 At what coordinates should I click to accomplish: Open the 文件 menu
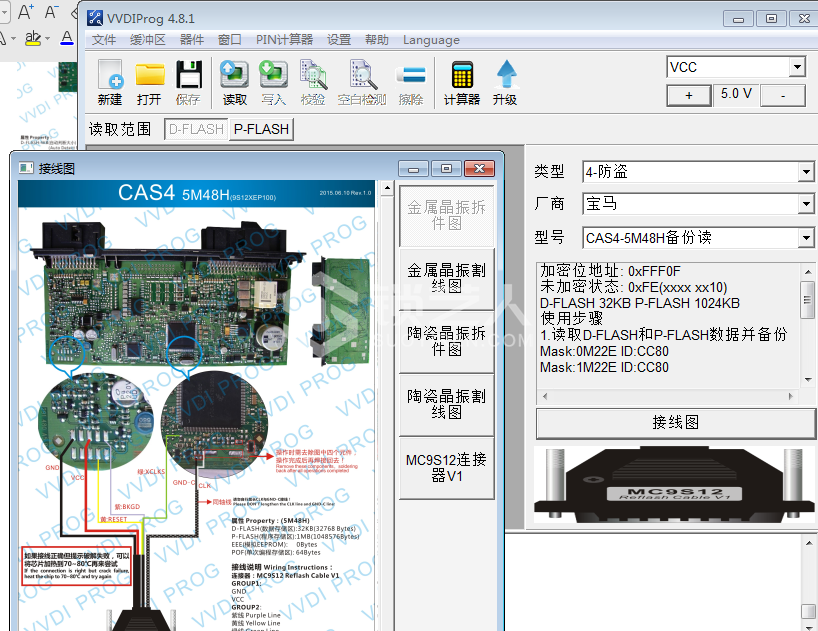[x=104, y=40]
